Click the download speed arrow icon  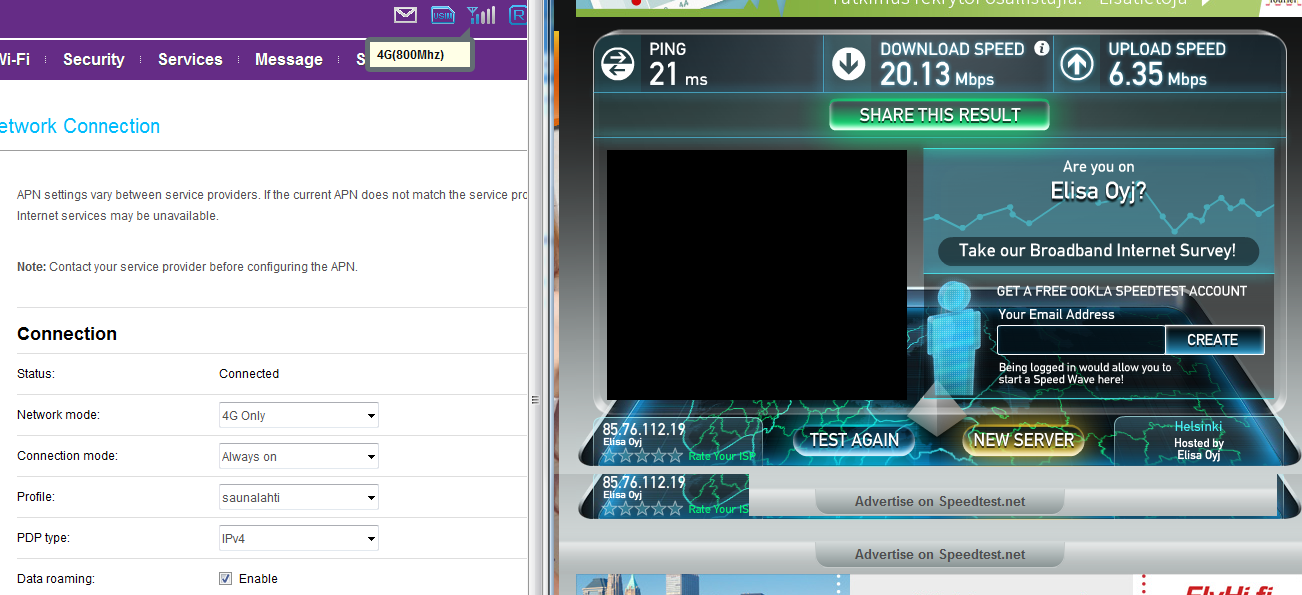point(849,65)
